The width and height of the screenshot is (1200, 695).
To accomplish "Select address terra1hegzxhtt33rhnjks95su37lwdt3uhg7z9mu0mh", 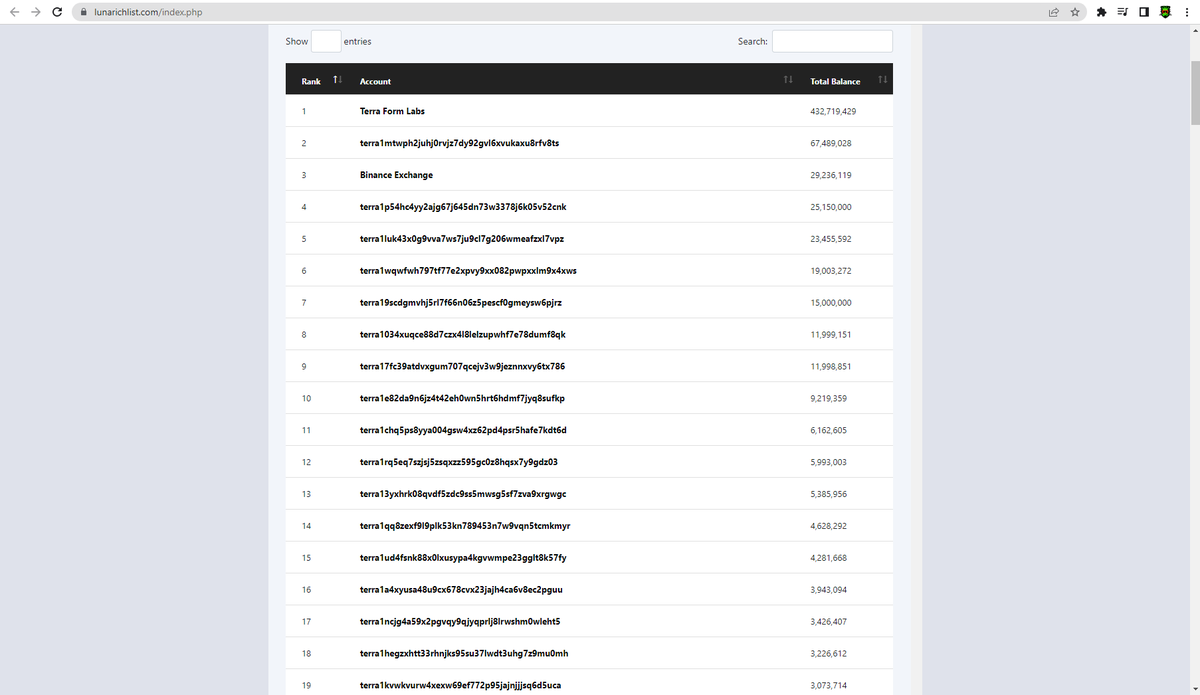I will tap(464, 654).
